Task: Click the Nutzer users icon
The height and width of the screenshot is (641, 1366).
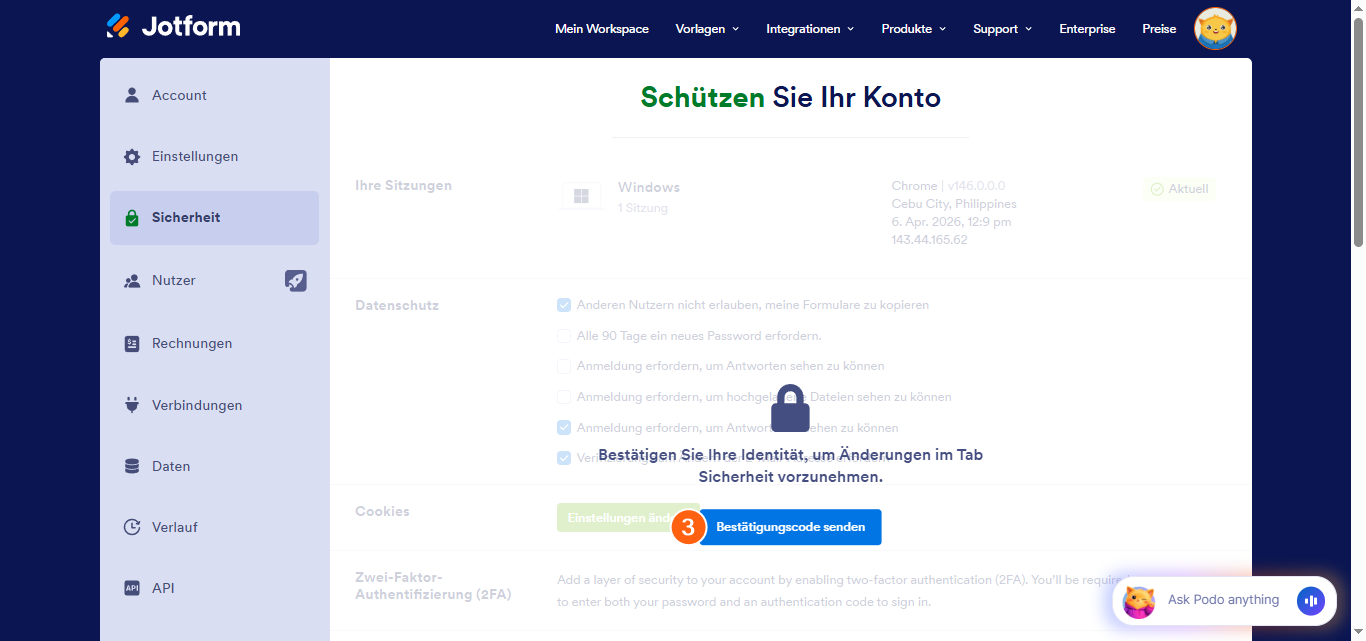Action: 131,280
